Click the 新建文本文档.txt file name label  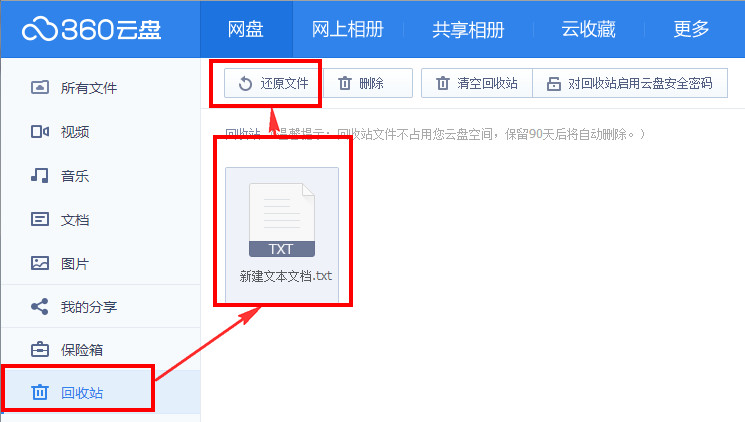285,276
